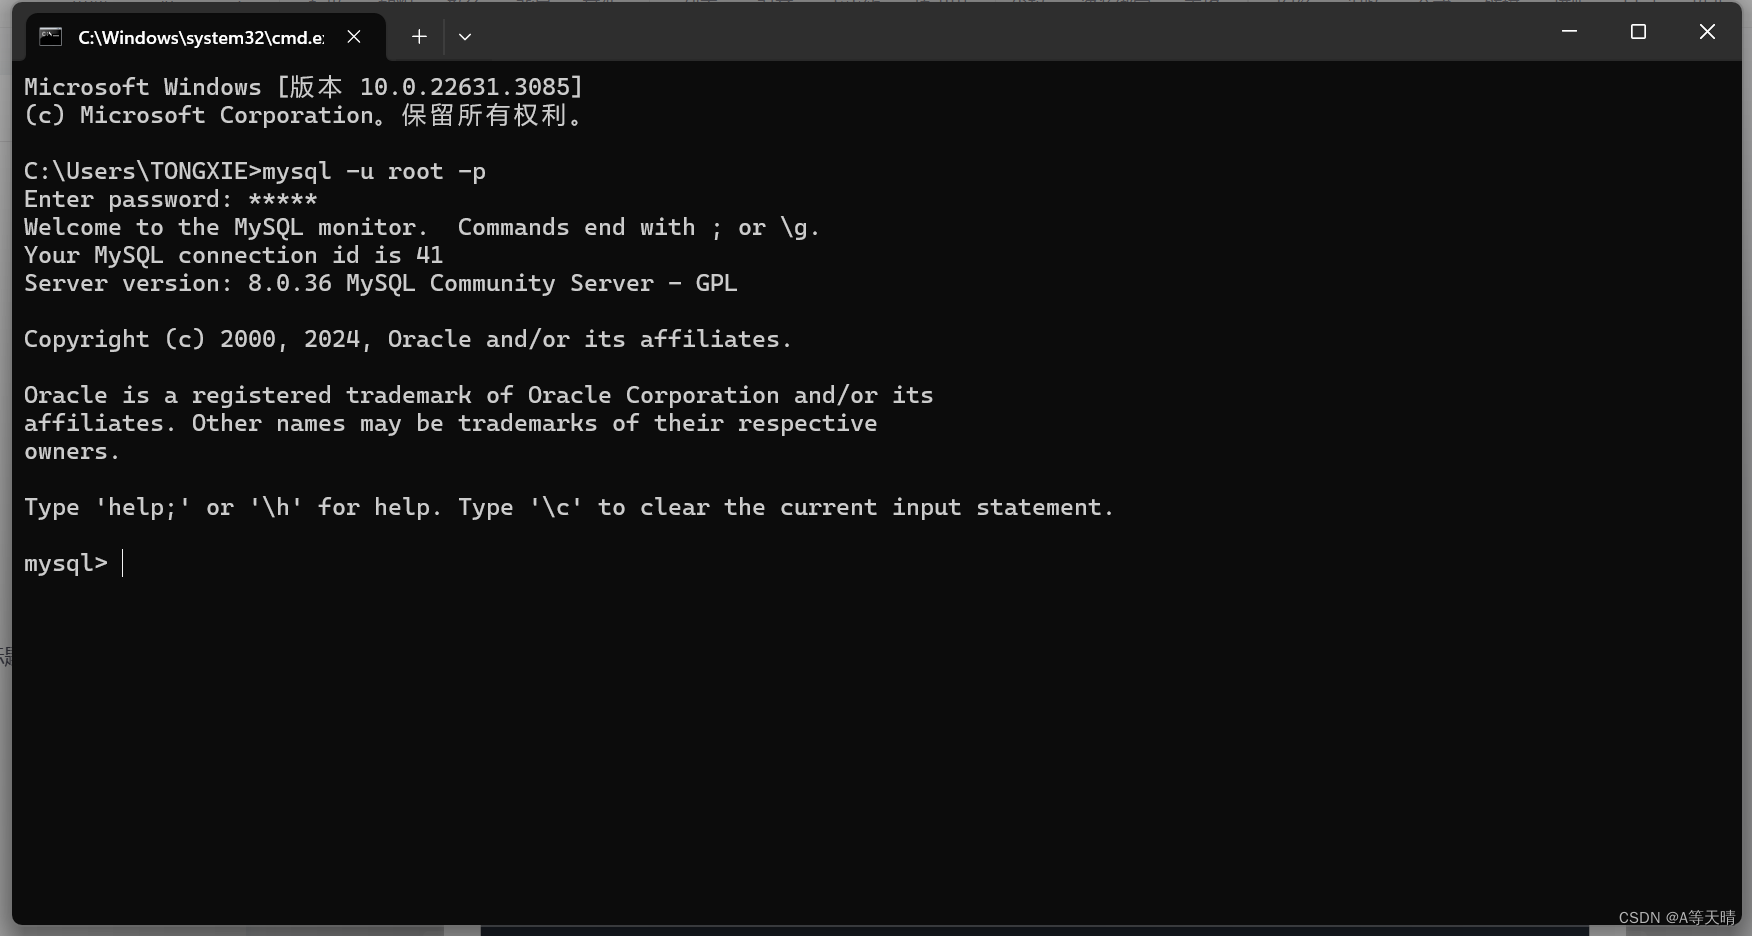Screen dimensions: 1752x936
Task: Close the terminal window
Action: tap(1707, 32)
